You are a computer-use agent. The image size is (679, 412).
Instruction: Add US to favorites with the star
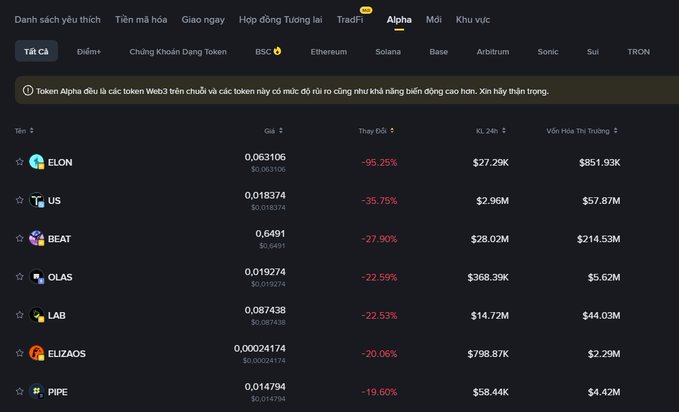tap(19, 200)
